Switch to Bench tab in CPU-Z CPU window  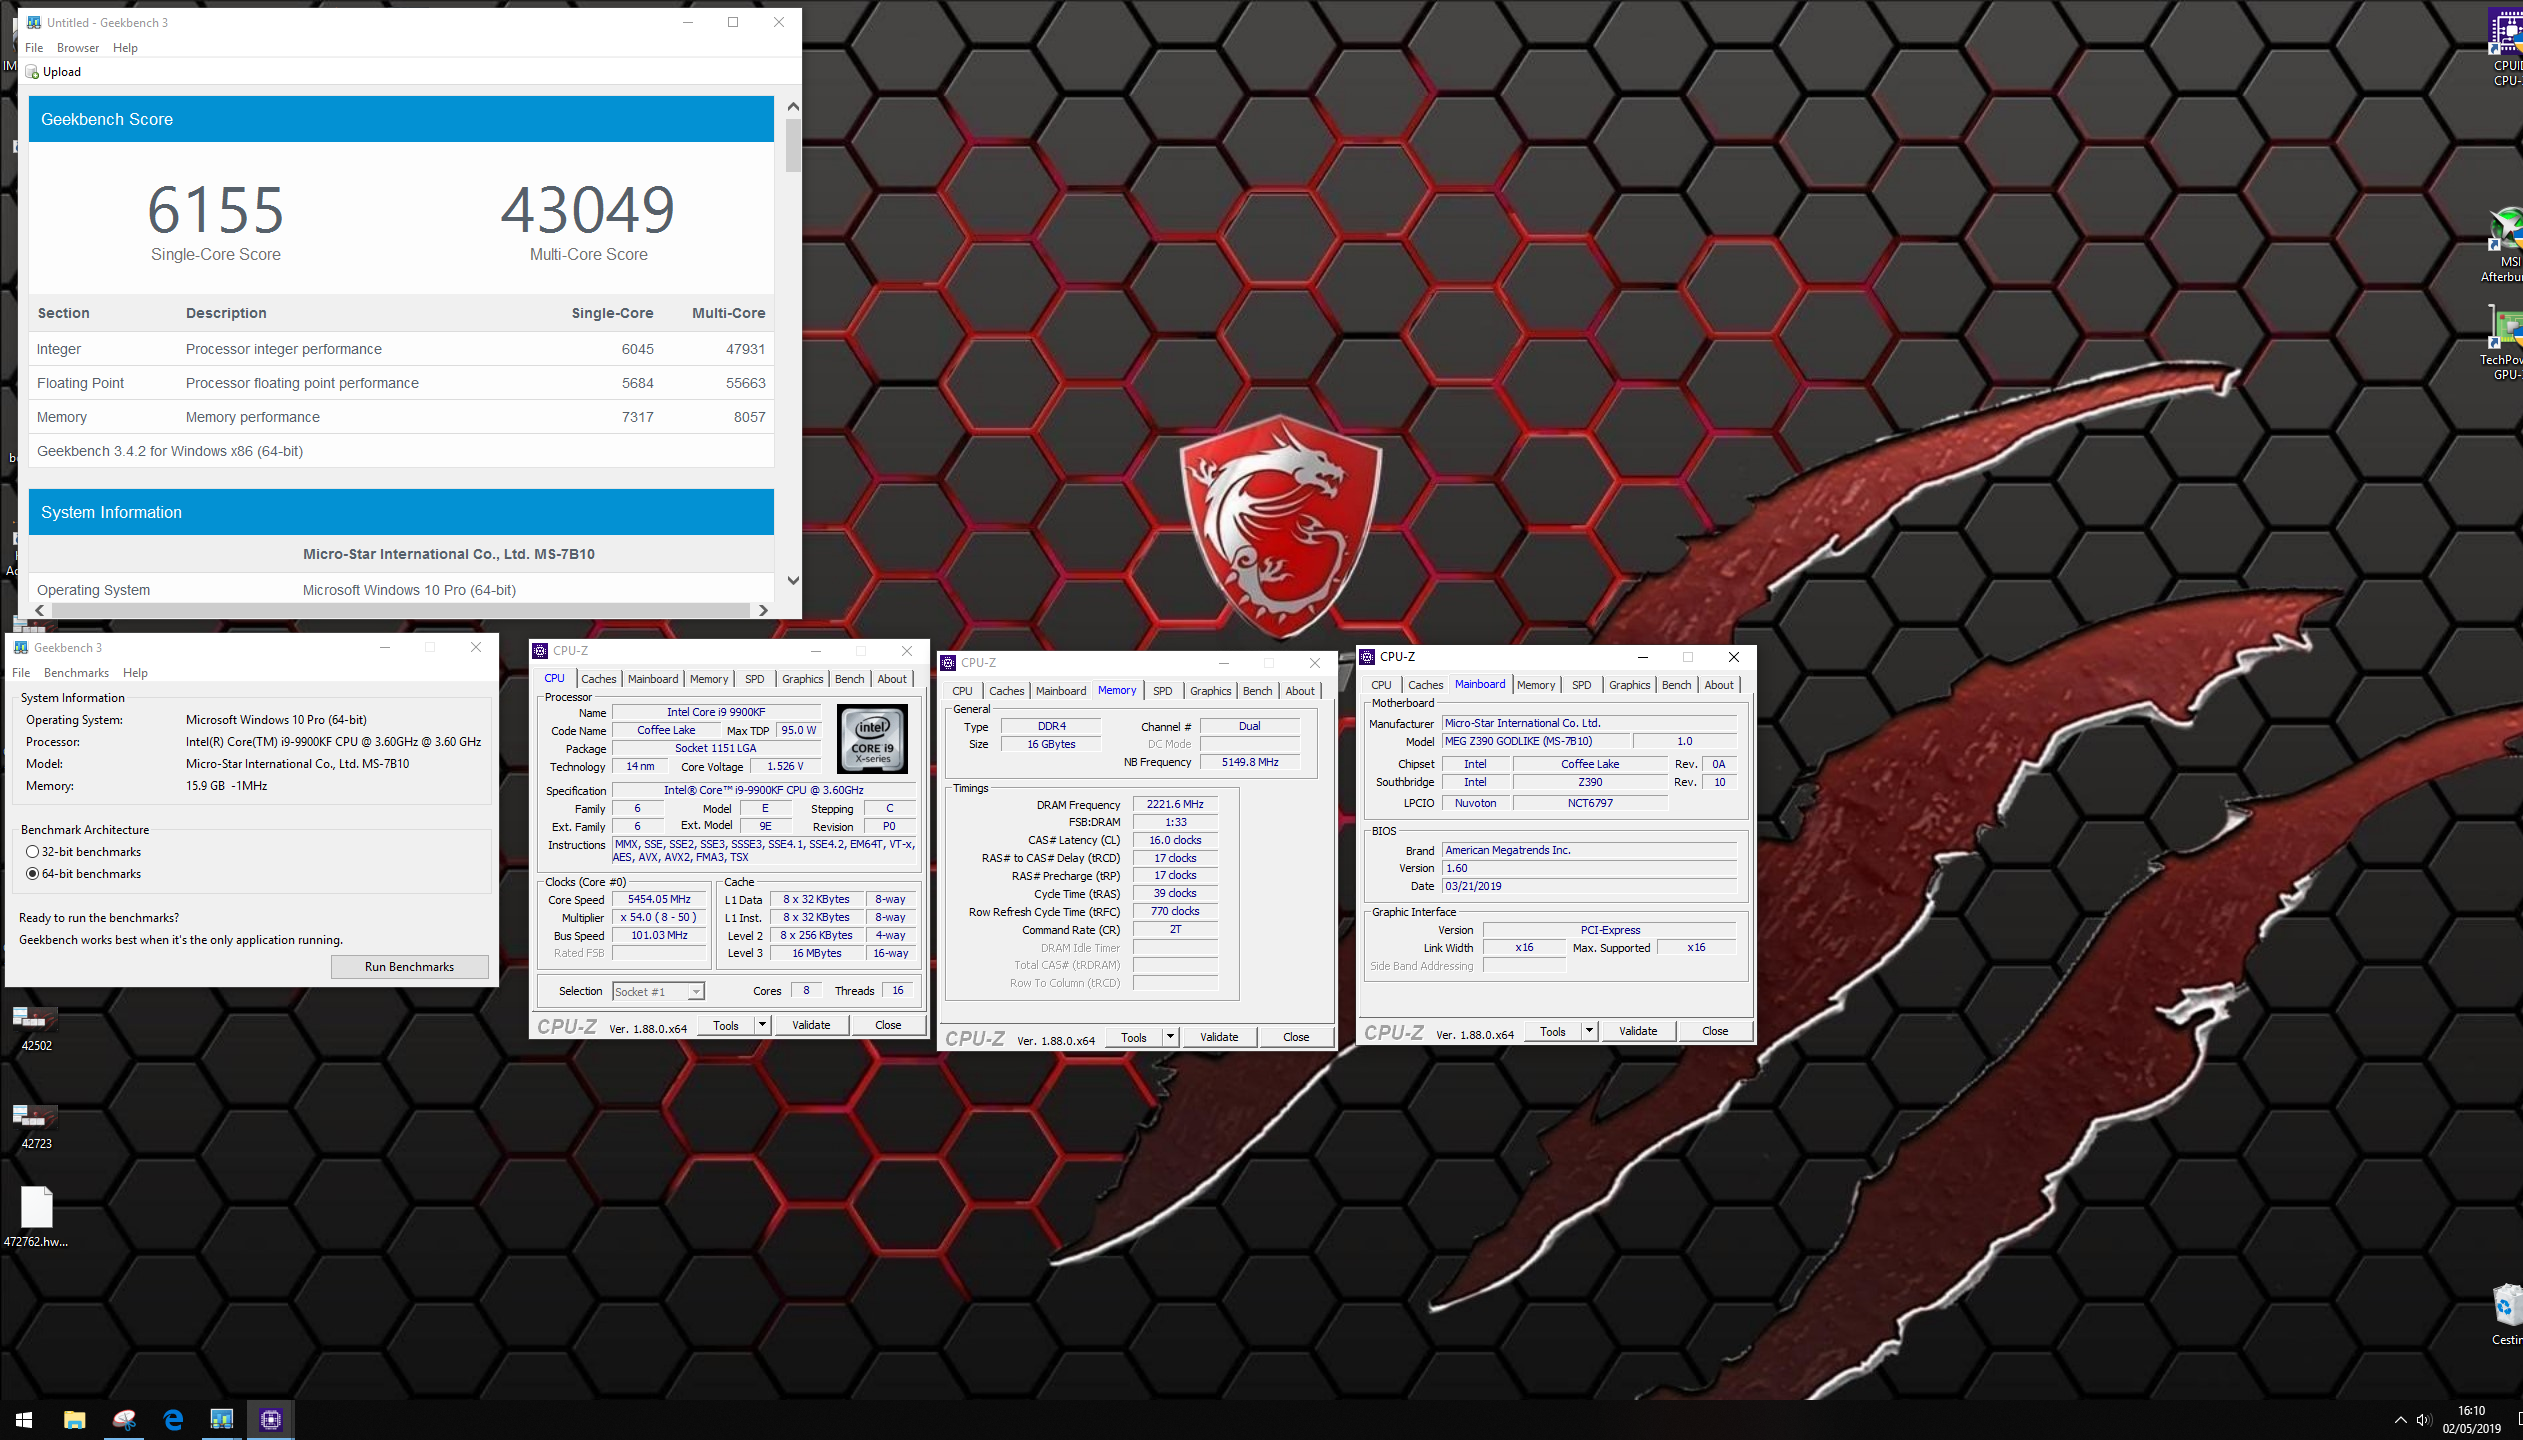(x=849, y=679)
